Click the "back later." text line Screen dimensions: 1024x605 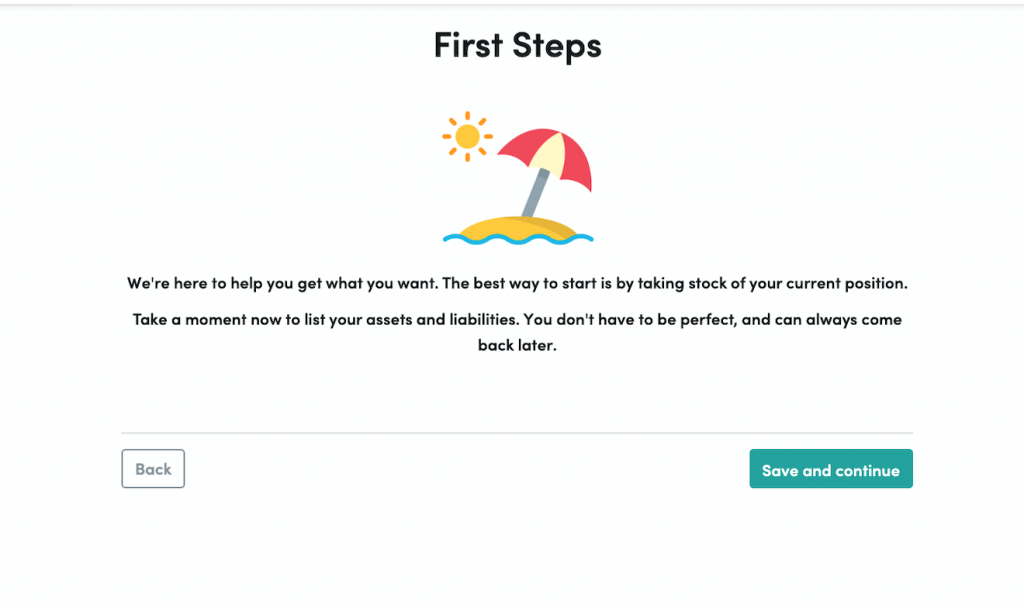[516, 345]
